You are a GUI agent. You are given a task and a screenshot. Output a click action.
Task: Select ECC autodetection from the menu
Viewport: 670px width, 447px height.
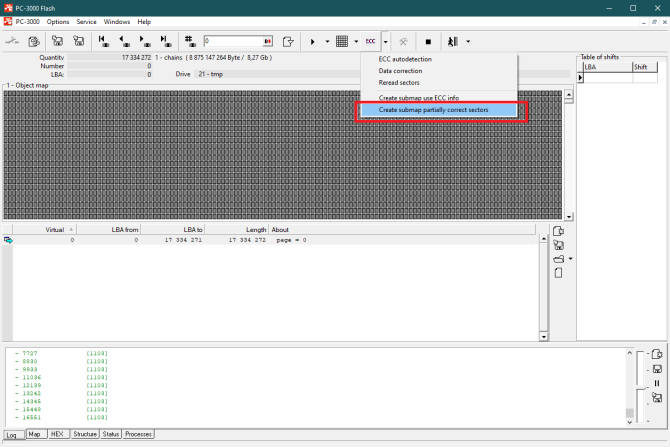(x=439, y=59)
